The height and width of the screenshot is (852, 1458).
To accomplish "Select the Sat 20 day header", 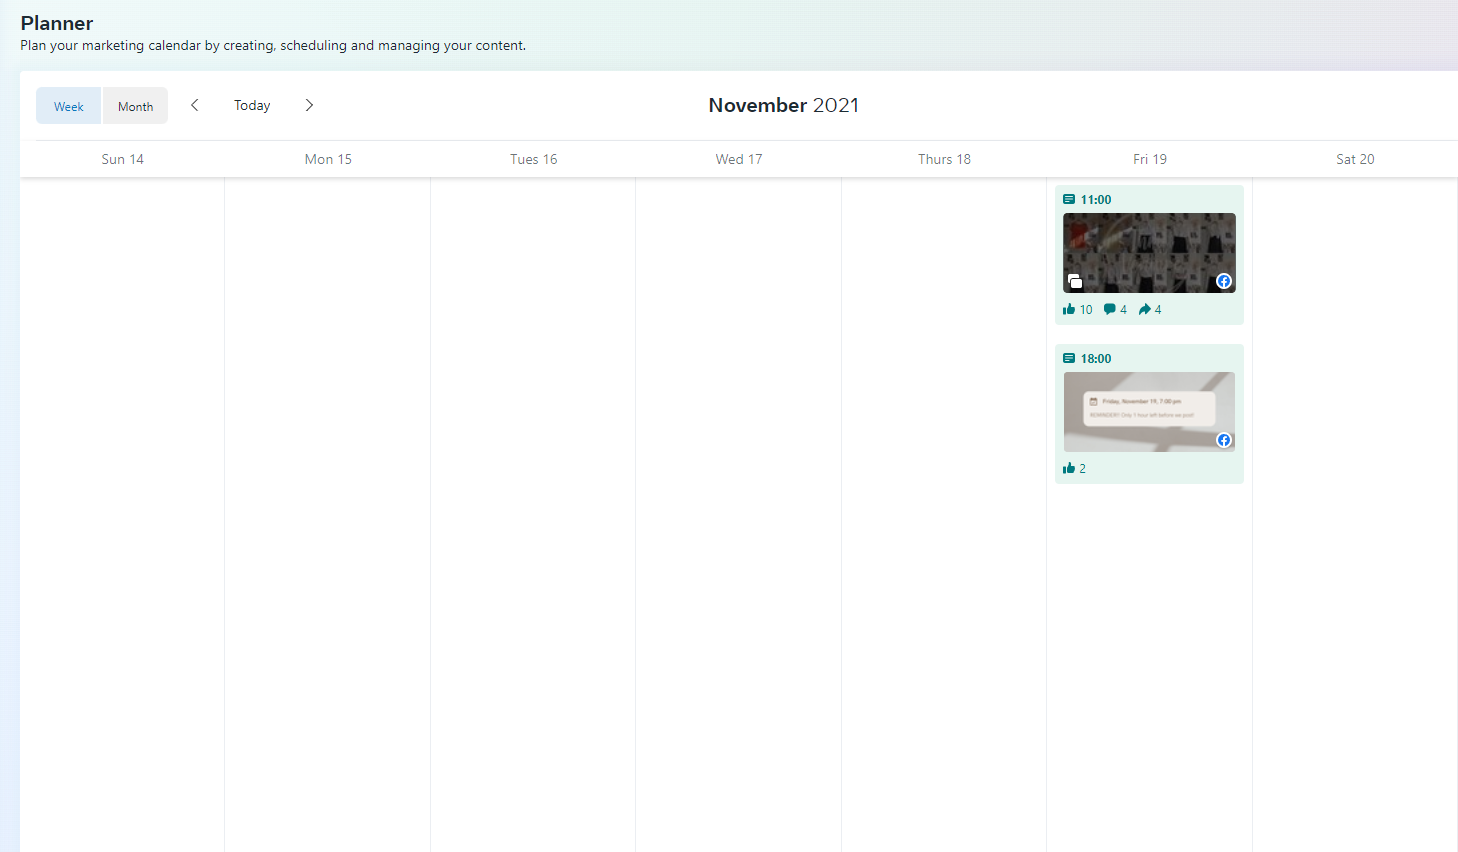I will (x=1355, y=159).
